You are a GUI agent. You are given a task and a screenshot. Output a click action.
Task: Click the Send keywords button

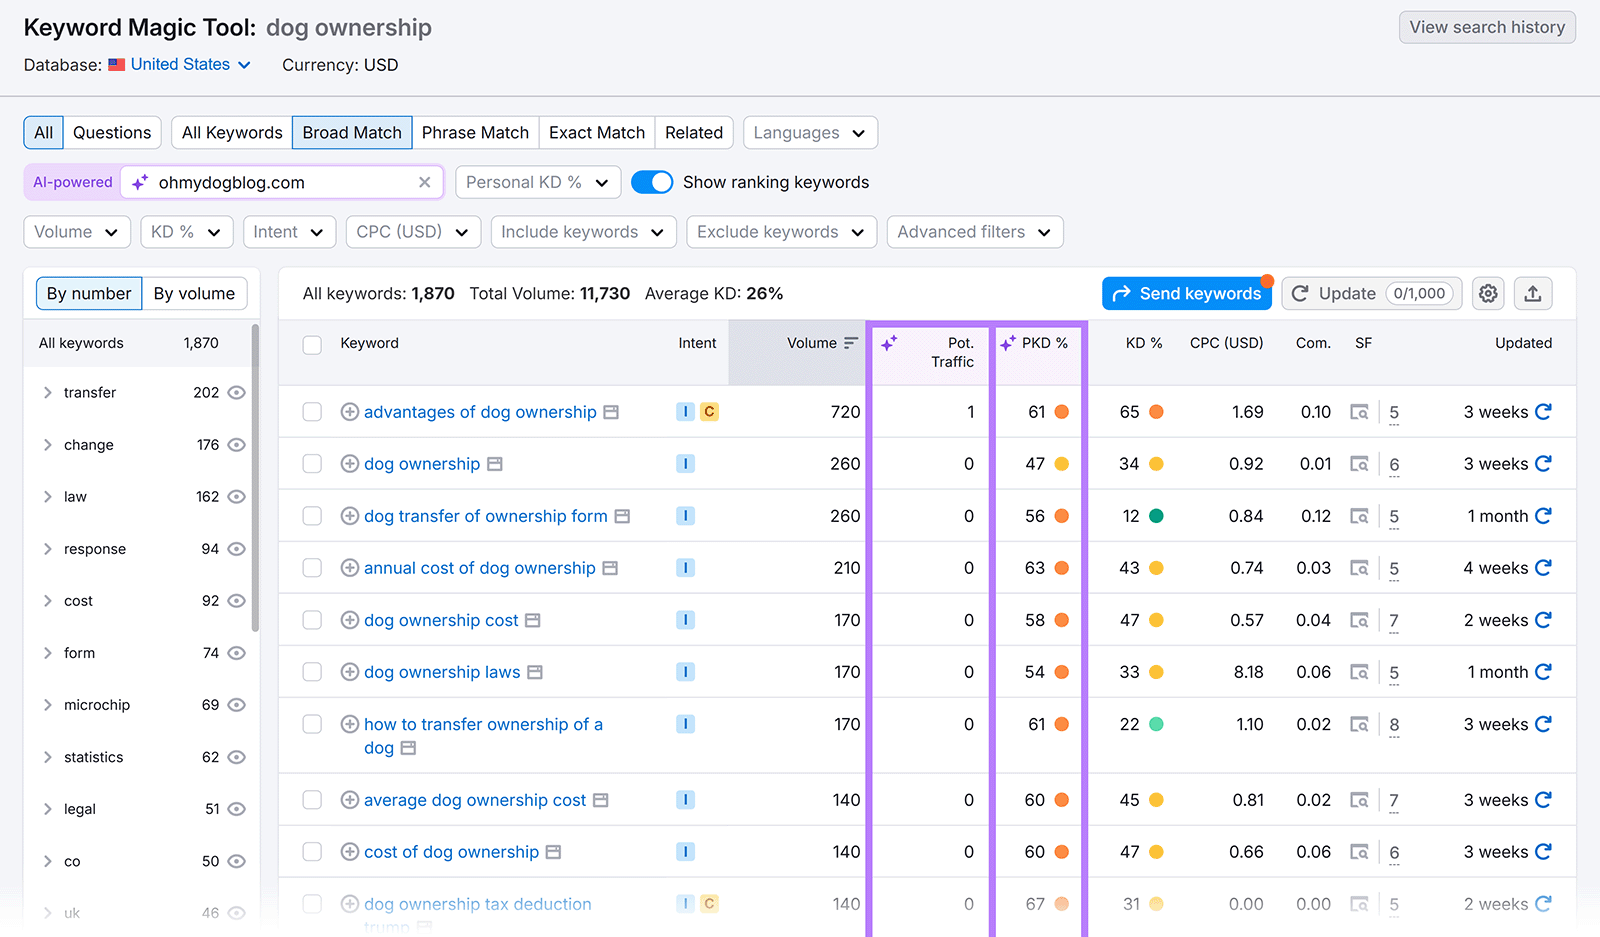(x=1186, y=293)
